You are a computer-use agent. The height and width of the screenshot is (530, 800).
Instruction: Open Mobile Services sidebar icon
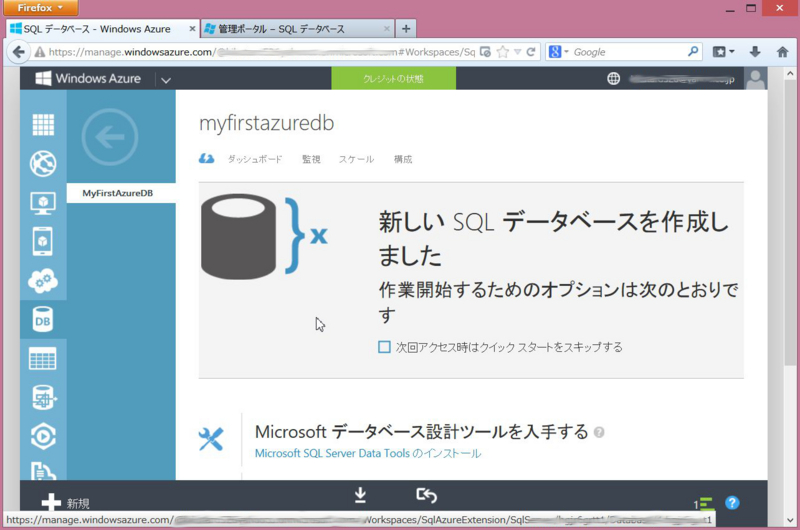pos(43,241)
